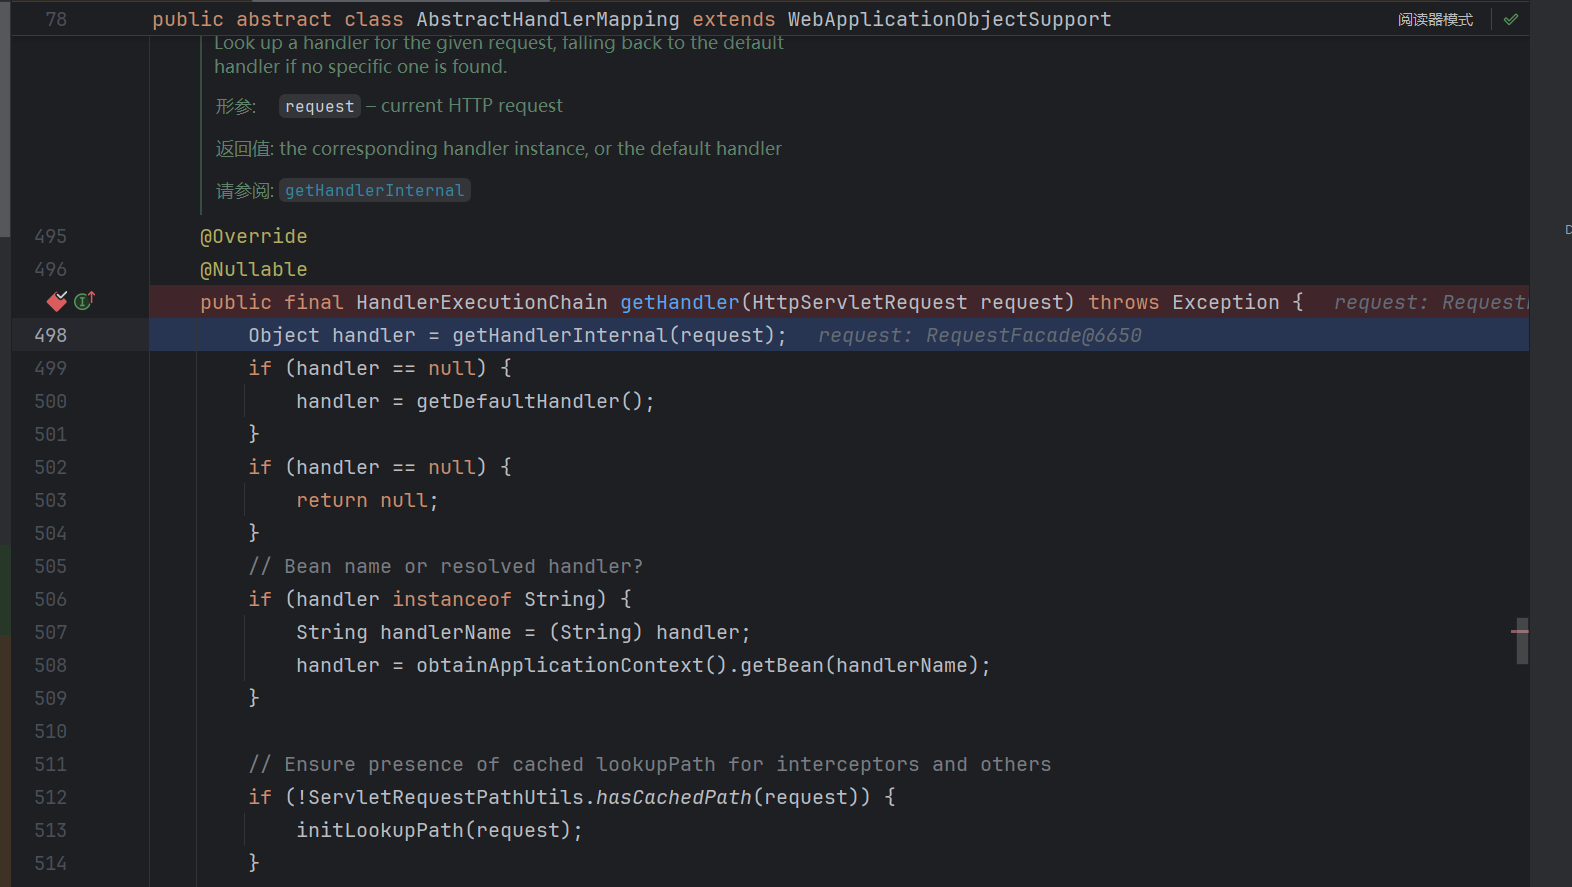Screen dimensions: 1572x887
Task: Click the red error stripe mark on scrollbar
Action: pos(1520,631)
